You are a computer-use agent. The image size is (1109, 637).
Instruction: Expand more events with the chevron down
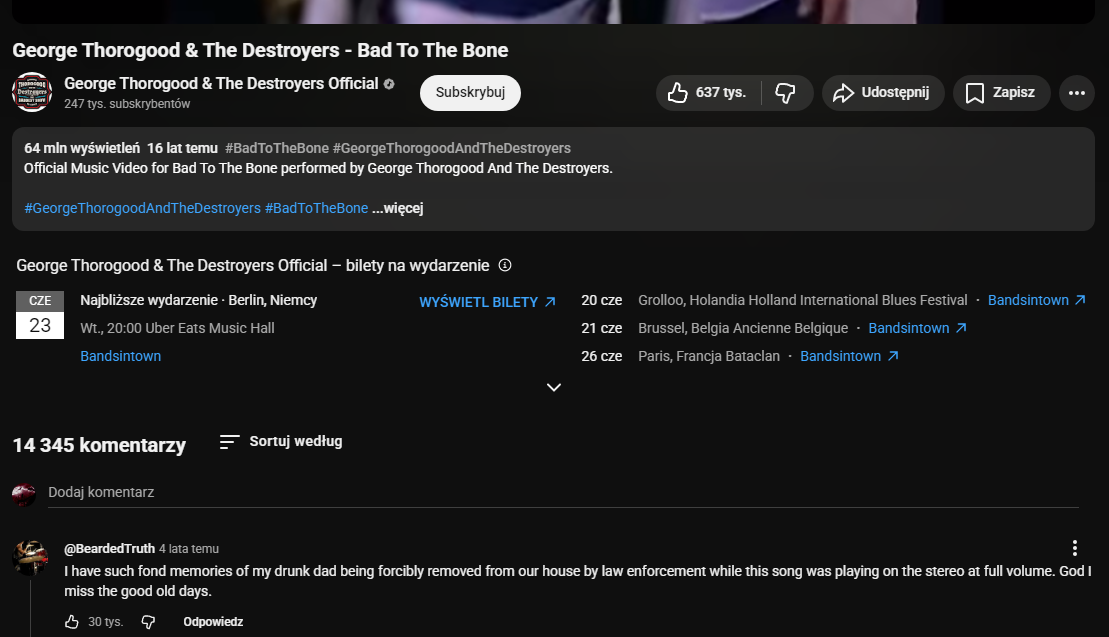click(x=554, y=387)
